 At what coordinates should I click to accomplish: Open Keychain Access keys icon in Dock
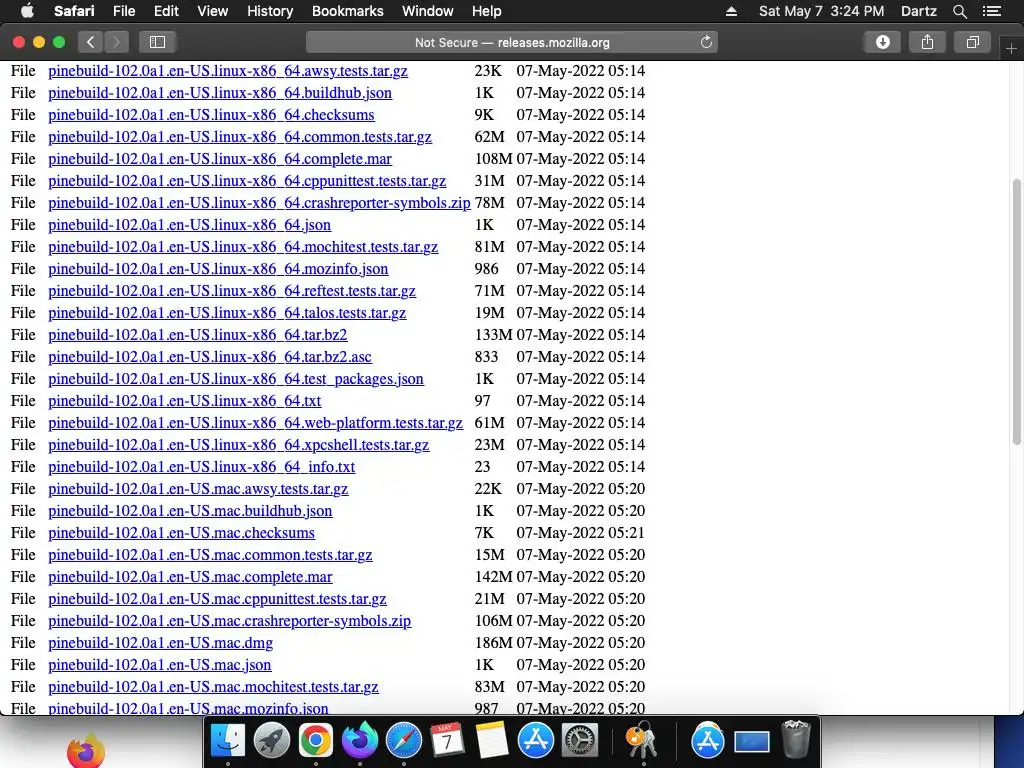642,741
